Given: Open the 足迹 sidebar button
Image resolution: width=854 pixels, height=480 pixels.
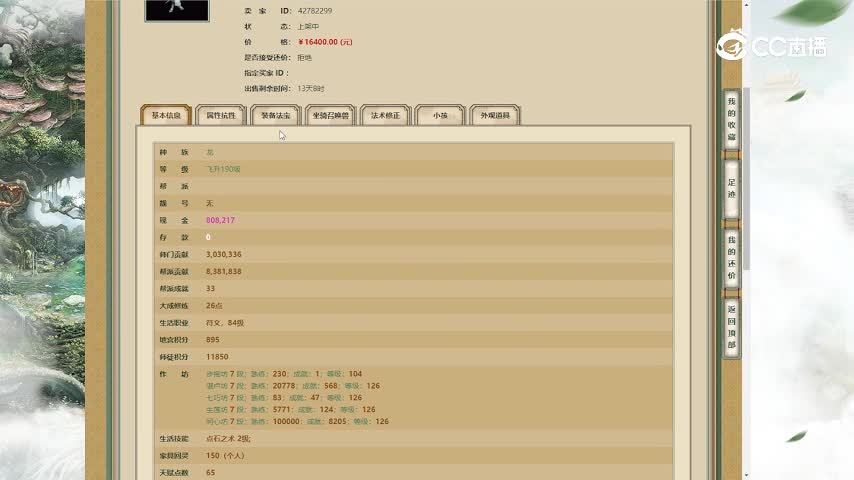Looking at the screenshot, I should (x=731, y=188).
